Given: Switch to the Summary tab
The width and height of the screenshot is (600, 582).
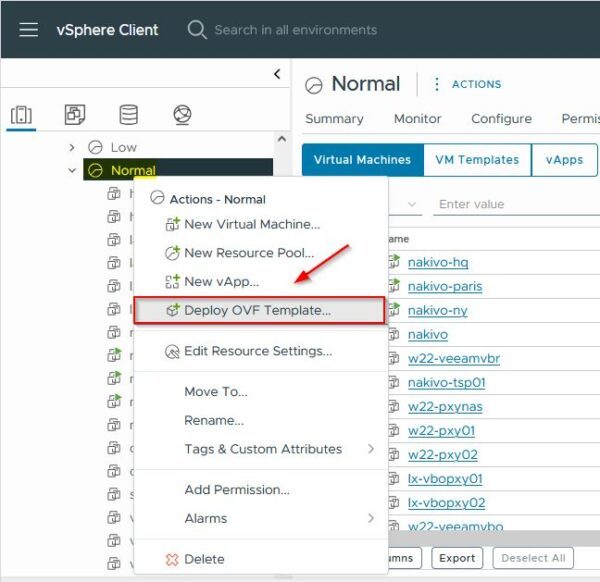Looking at the screenshot, I should click(334, 119).
